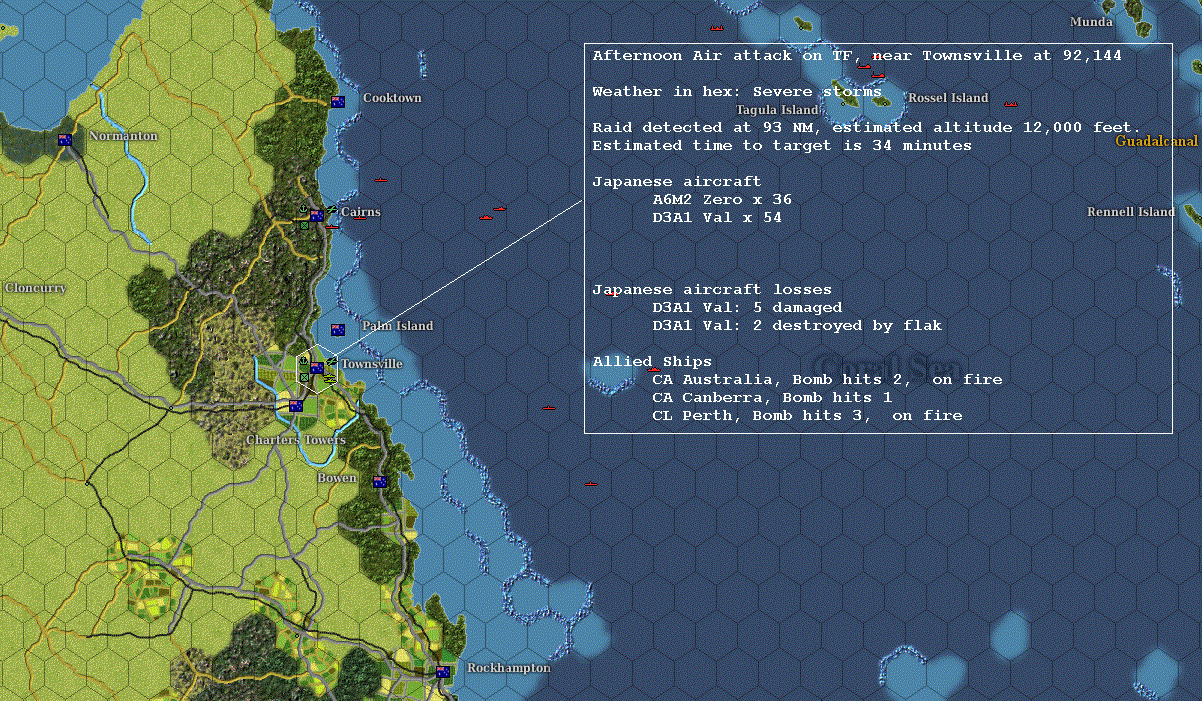Open the Townsville port anchor icon
The width and height of the screenshot is (1202, 701).
pos(303,361)
